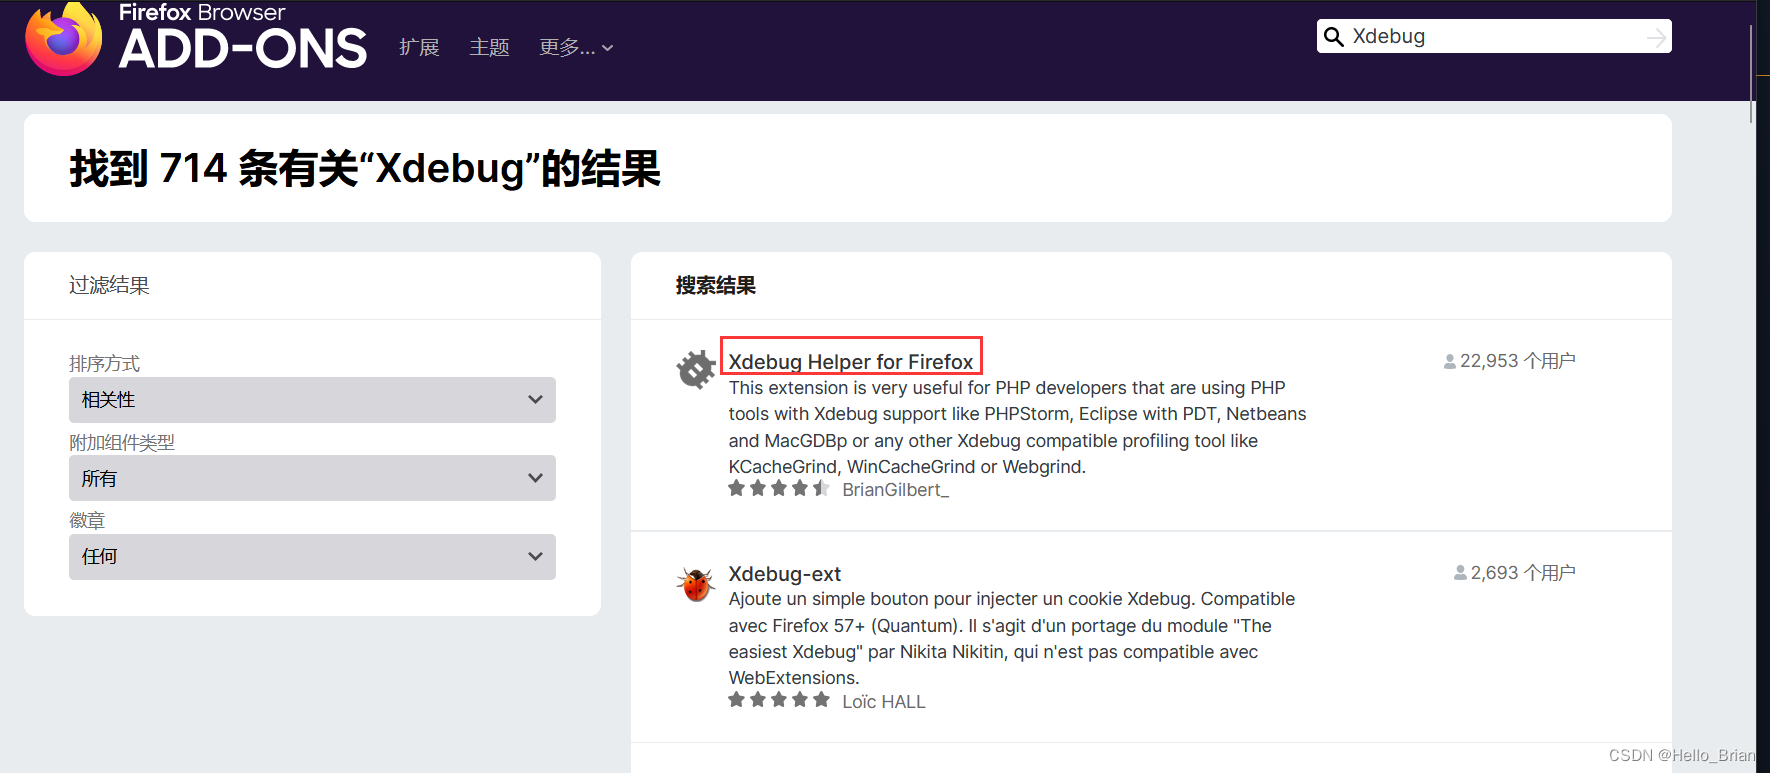Open the Firefox Browser ADD-ONS home title
Viewport: 1770px width, 773px height.
pos(242,37)
